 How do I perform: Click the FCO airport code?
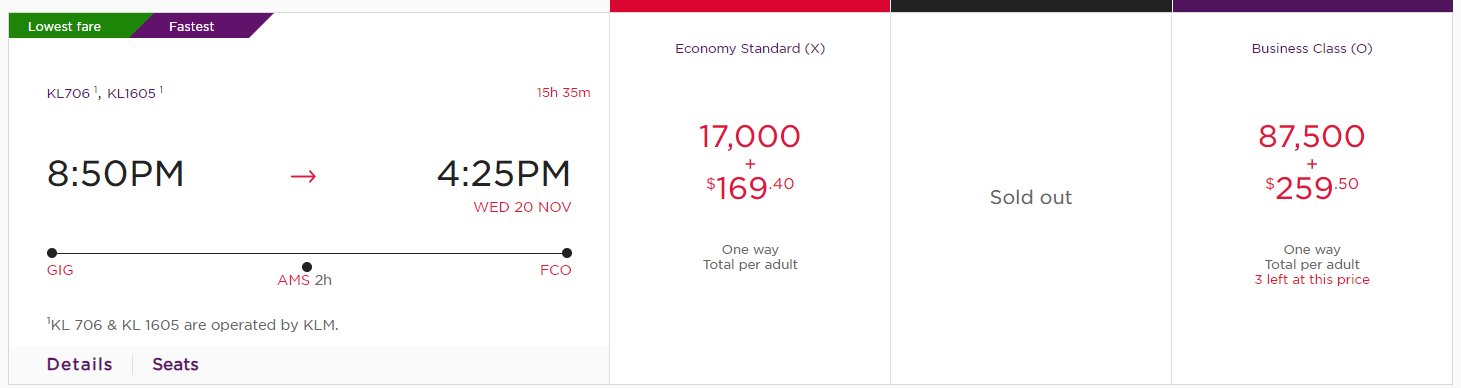[555, 270]
